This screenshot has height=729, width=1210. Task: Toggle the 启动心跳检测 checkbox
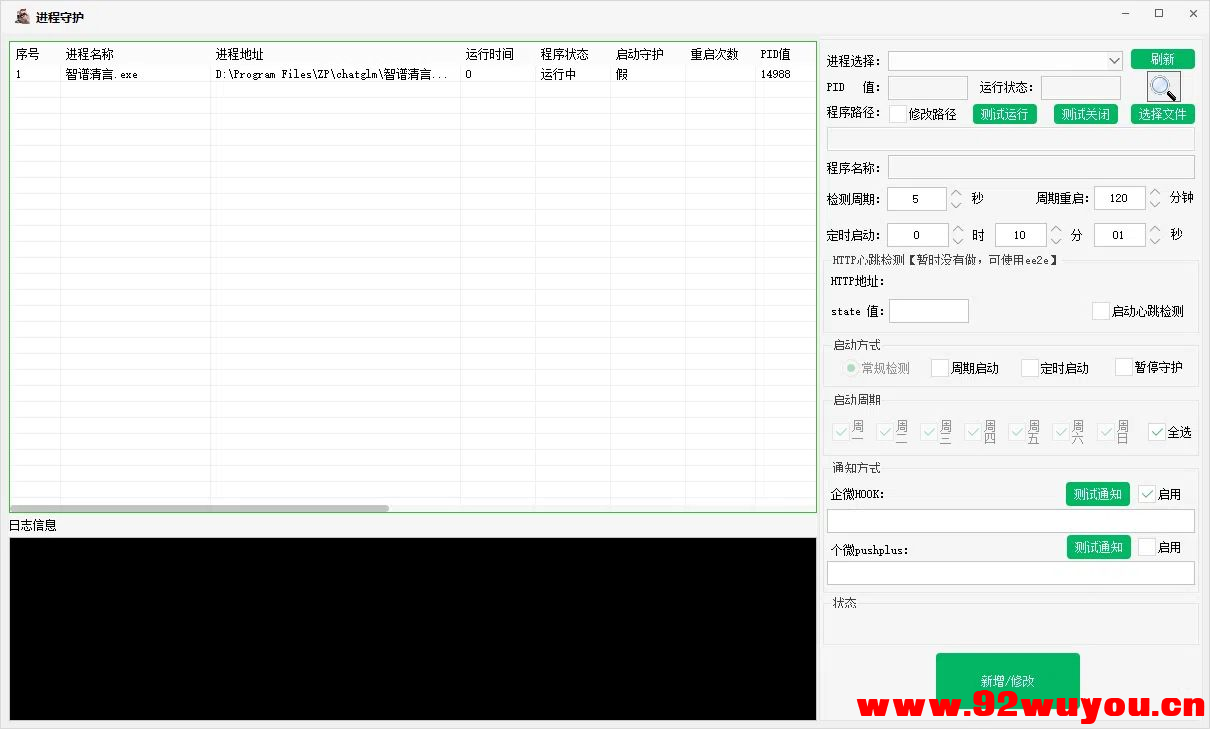(1100, 311)
